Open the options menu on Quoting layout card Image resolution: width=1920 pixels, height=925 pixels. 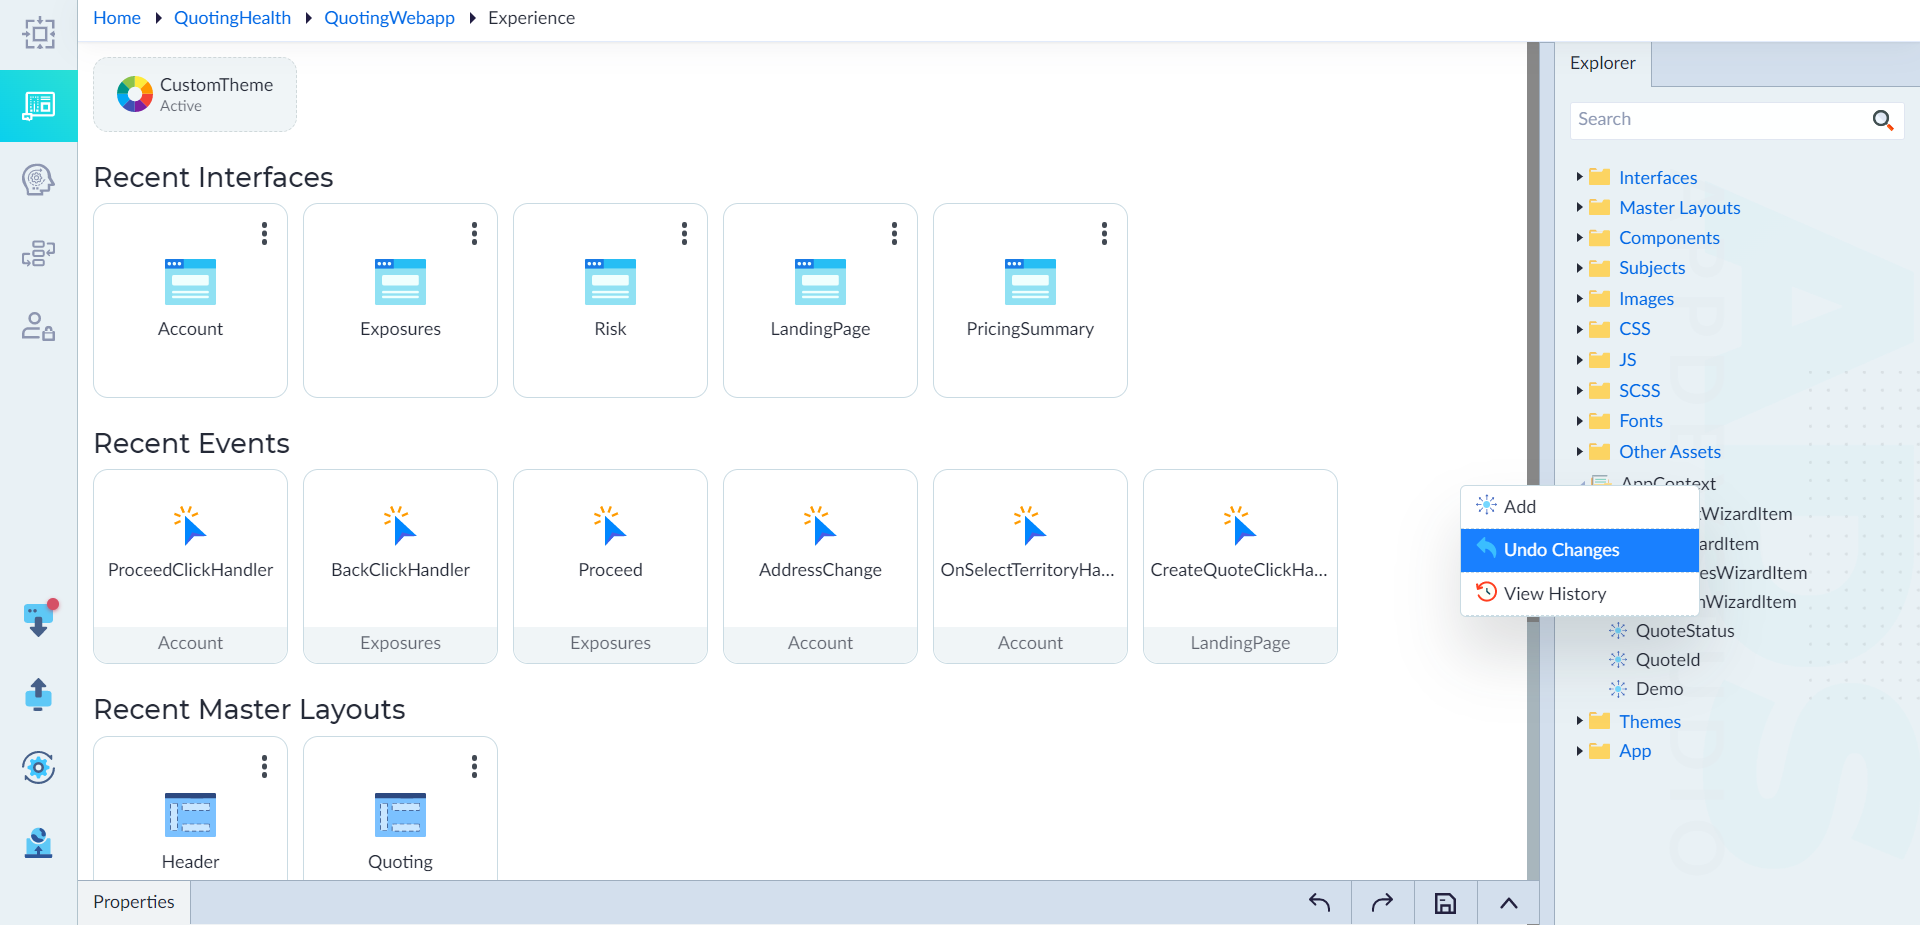coord(474,767)
